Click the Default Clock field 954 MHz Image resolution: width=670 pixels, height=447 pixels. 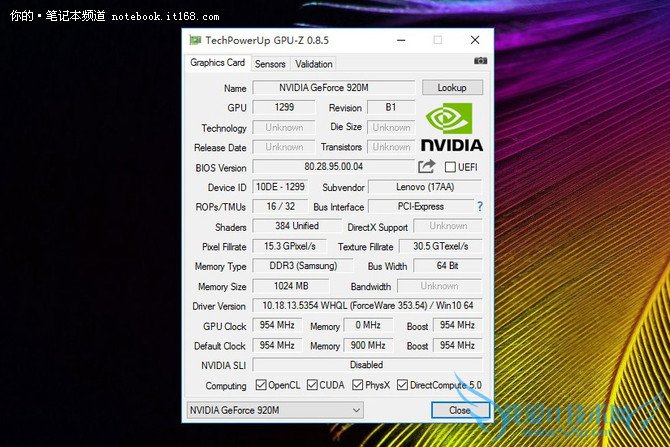click(x=277, y=345)
